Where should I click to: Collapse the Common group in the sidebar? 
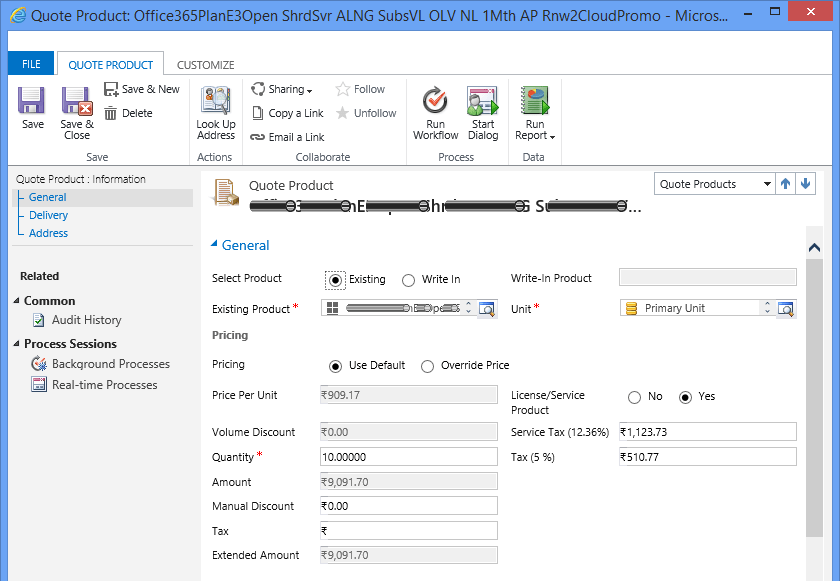(16, 300)
